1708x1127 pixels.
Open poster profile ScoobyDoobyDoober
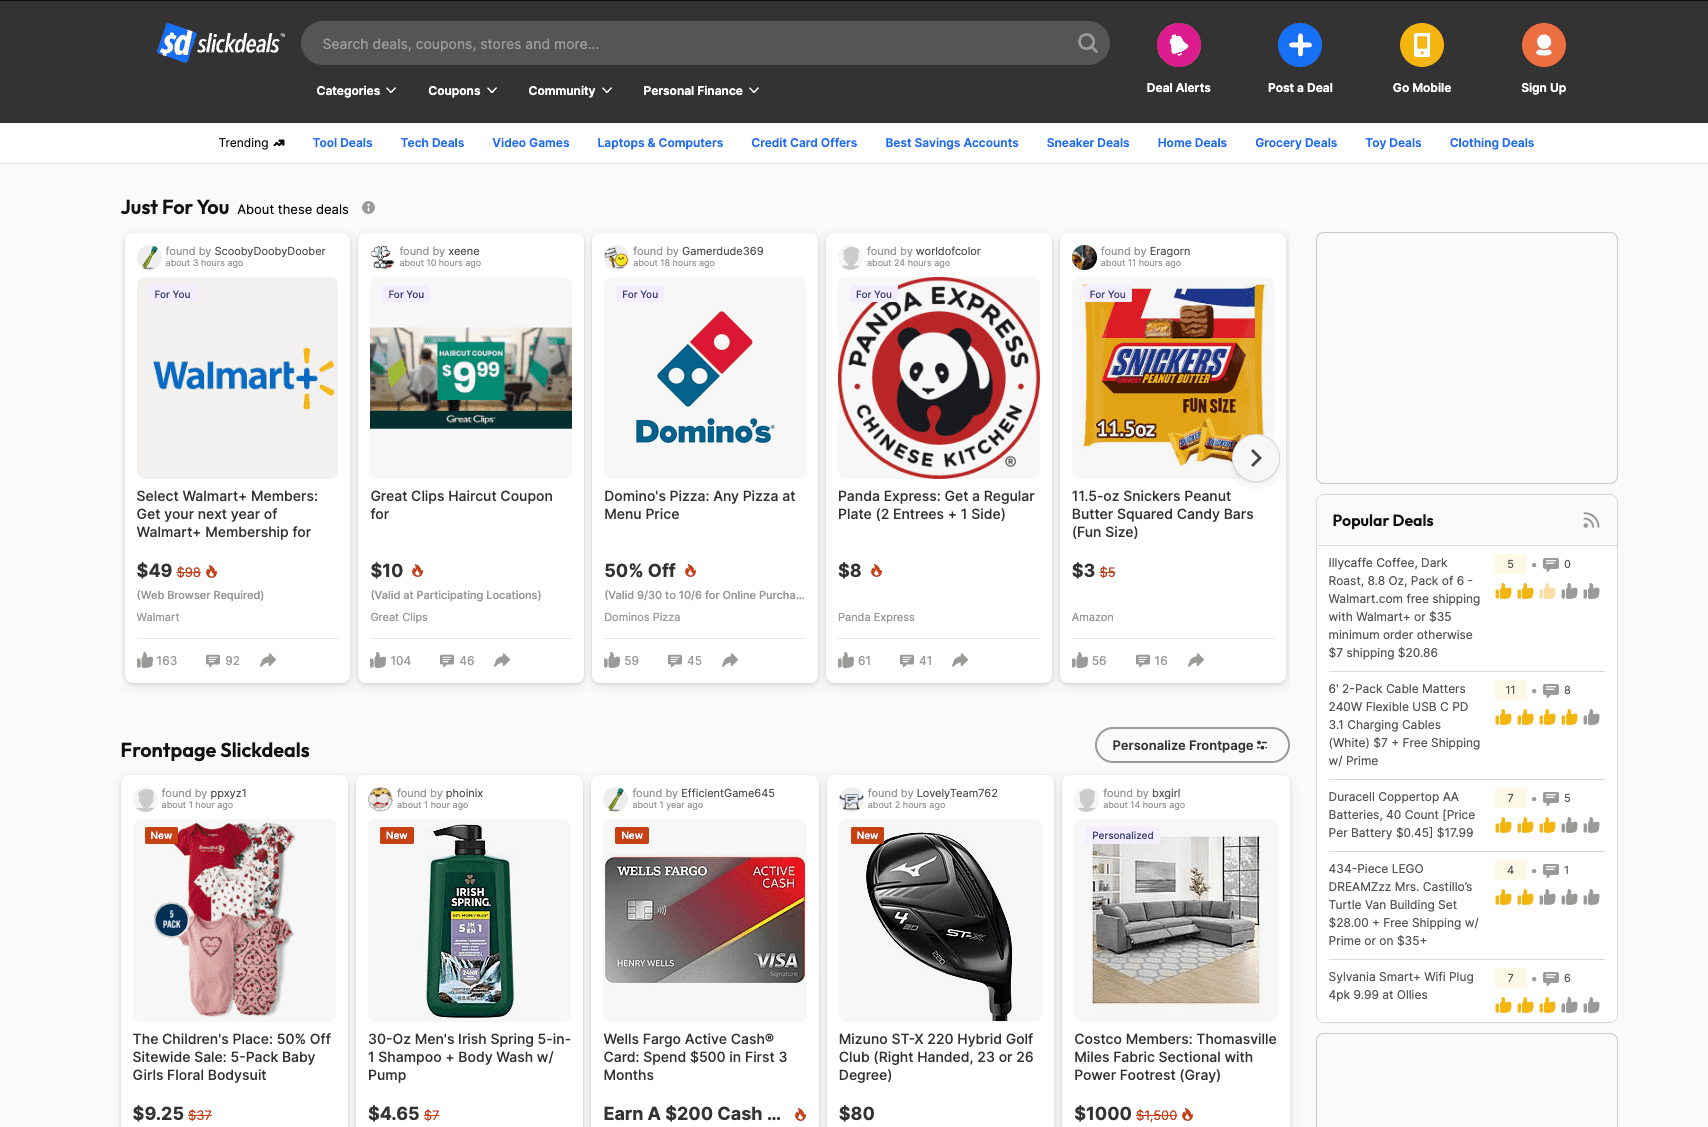coord(270,251)
